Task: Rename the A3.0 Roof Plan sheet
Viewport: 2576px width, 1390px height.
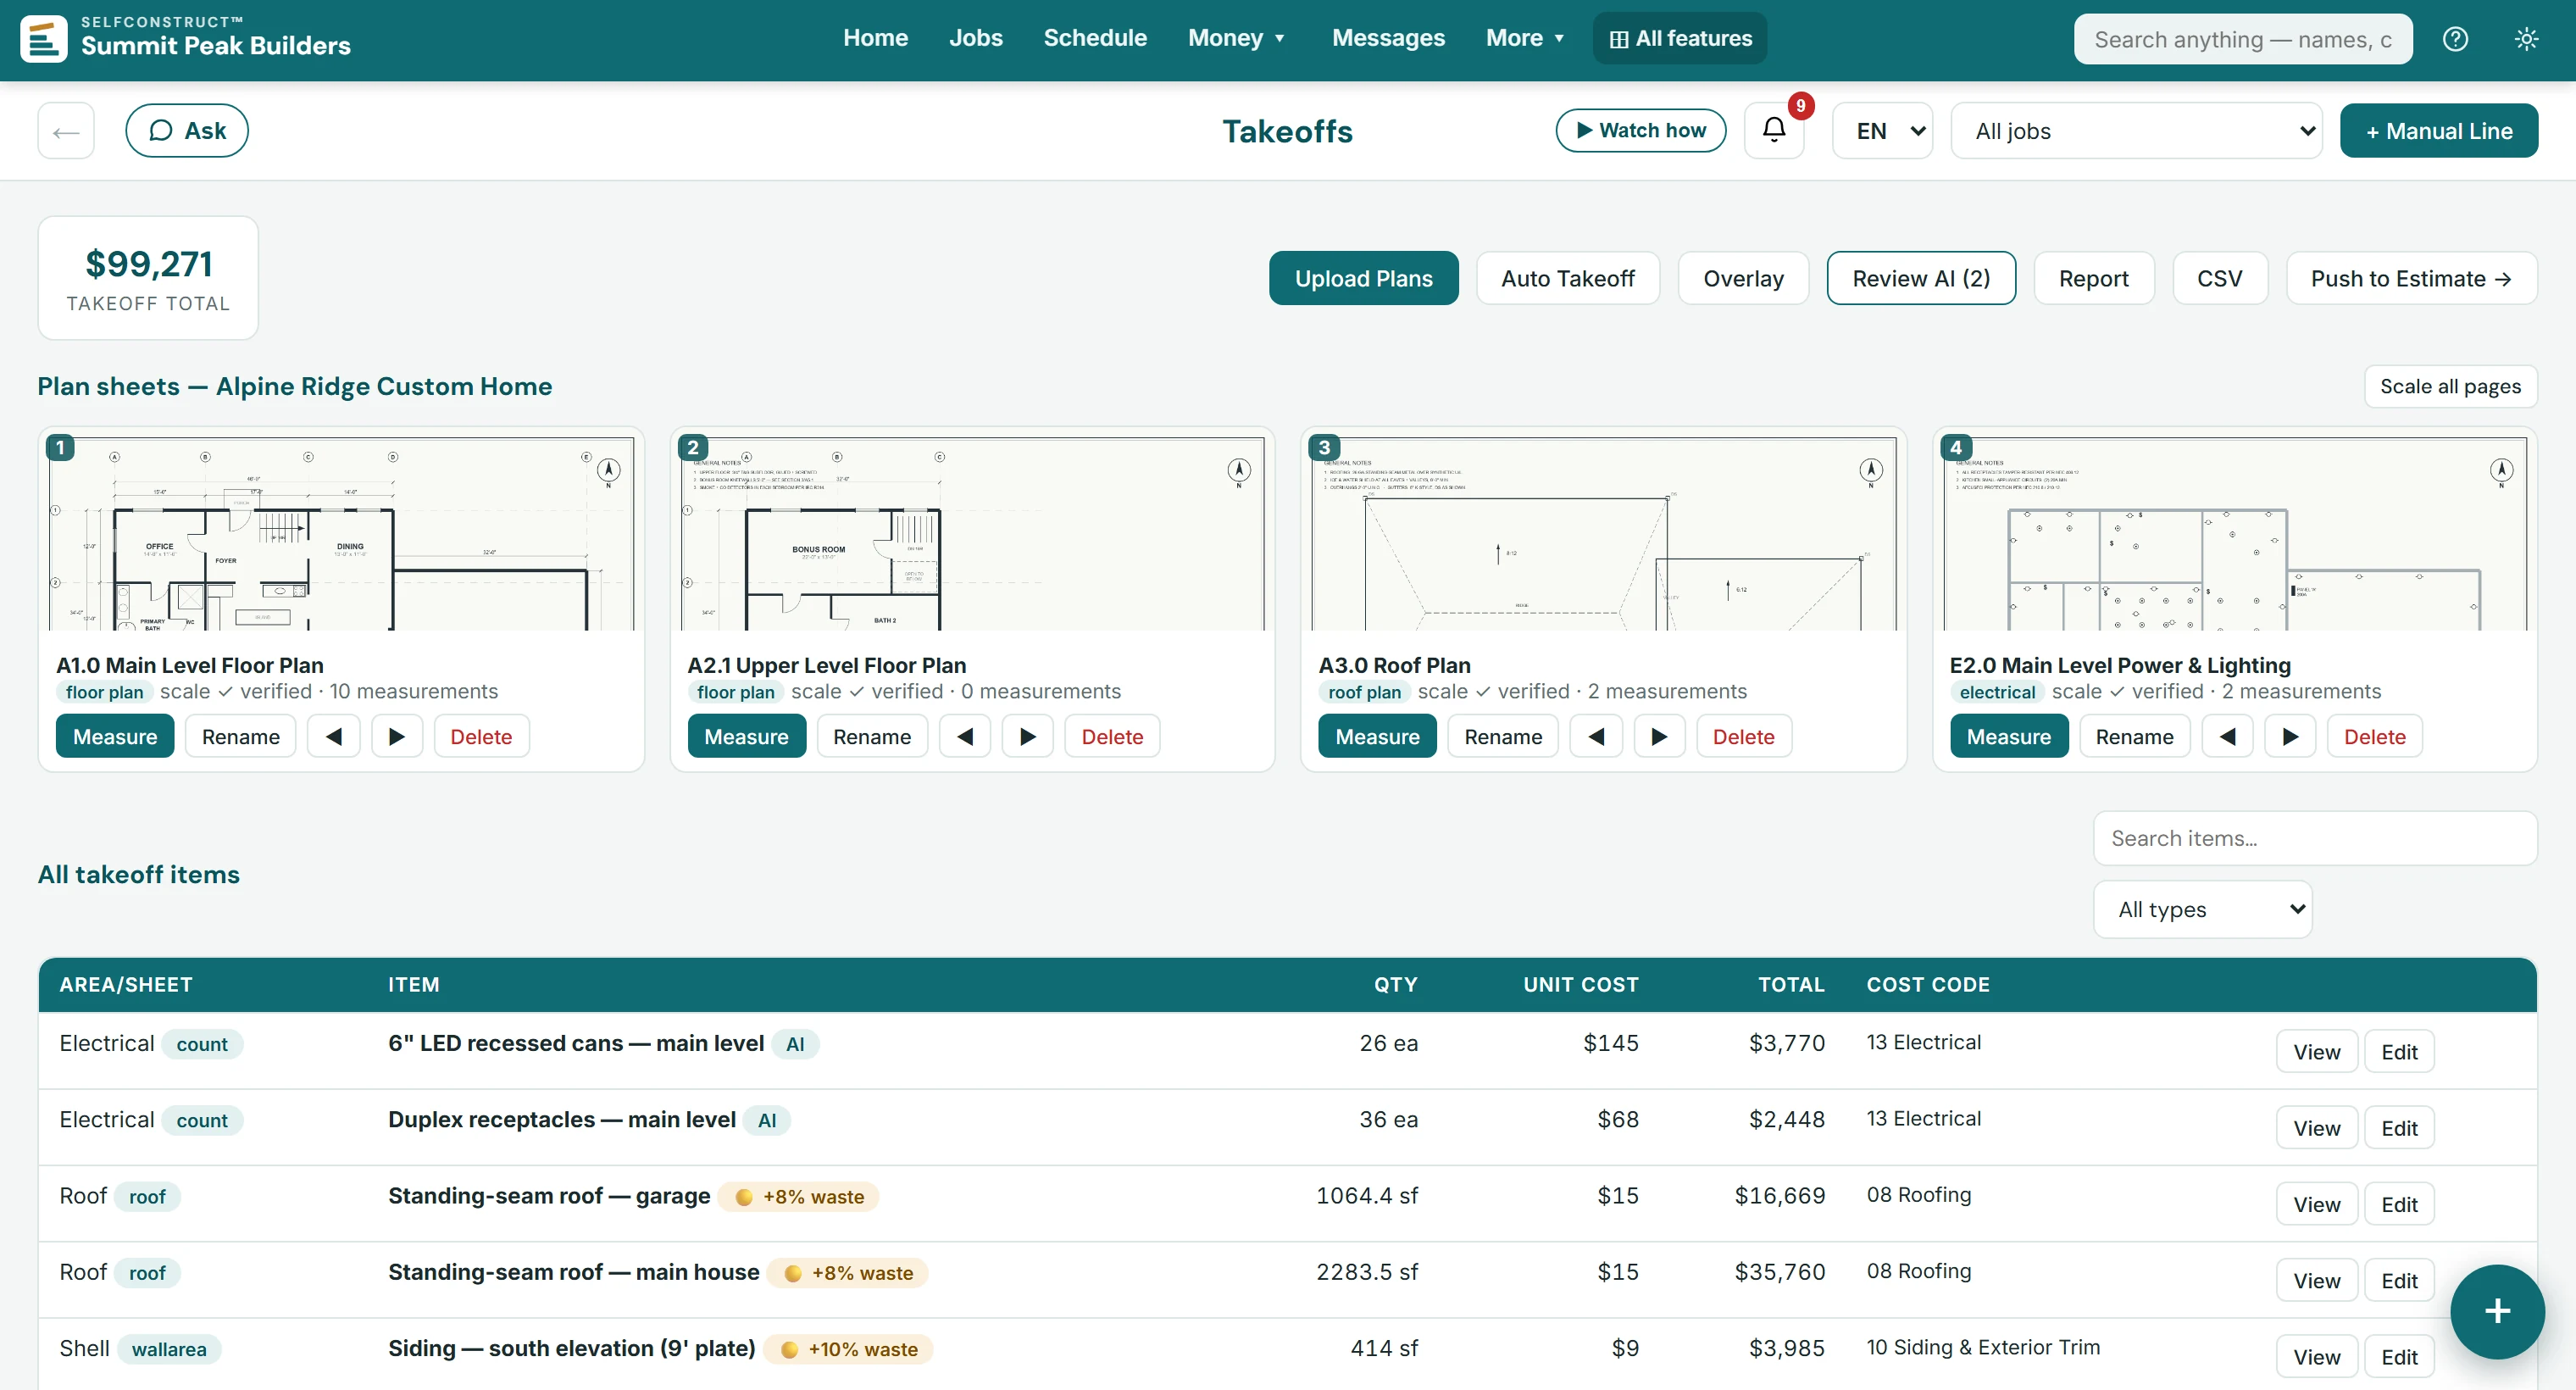Action: [x=1502, y=737]
